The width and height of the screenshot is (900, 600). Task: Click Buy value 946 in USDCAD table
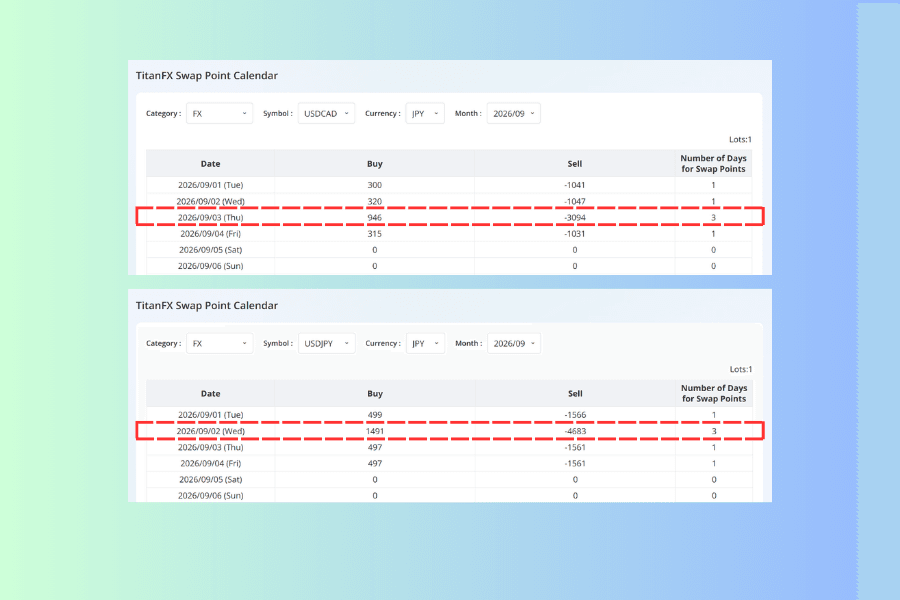point(375,218)
